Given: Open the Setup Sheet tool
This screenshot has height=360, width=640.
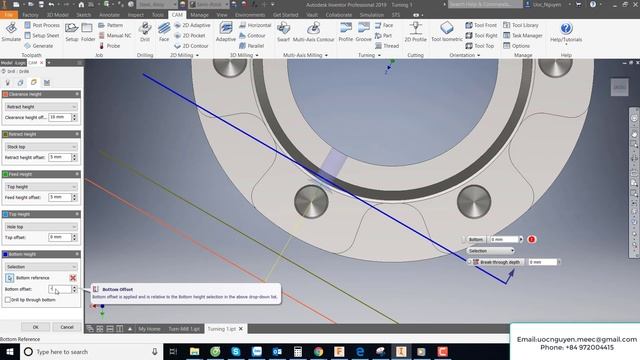Looking at the screenshot, I should click(41, 36).
